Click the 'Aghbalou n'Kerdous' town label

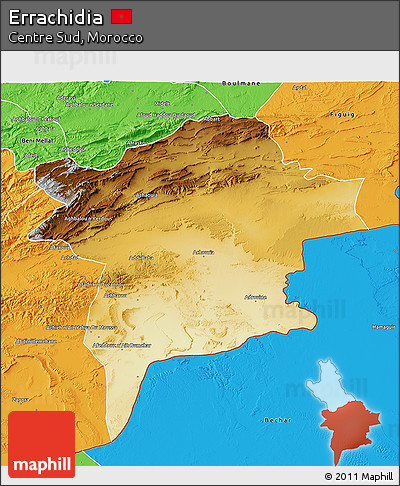pos(88,219)
